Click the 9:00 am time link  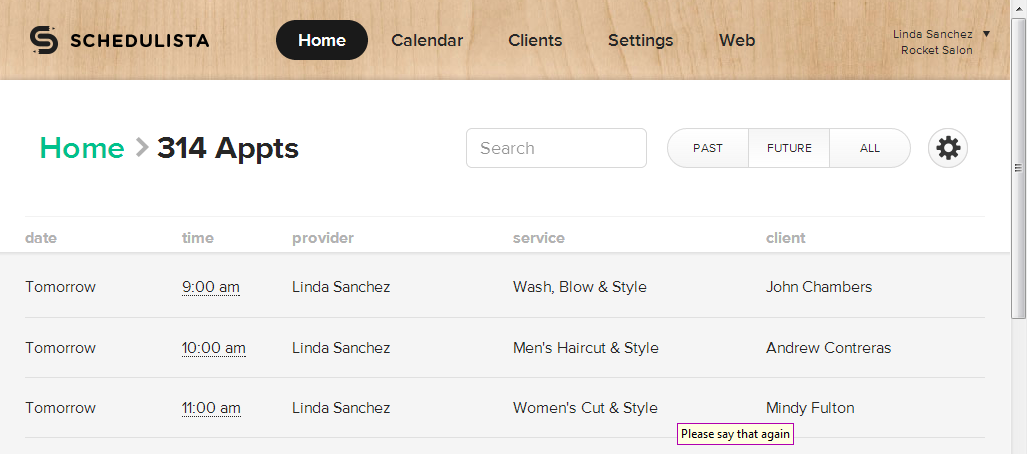click(x=211, y=287)
